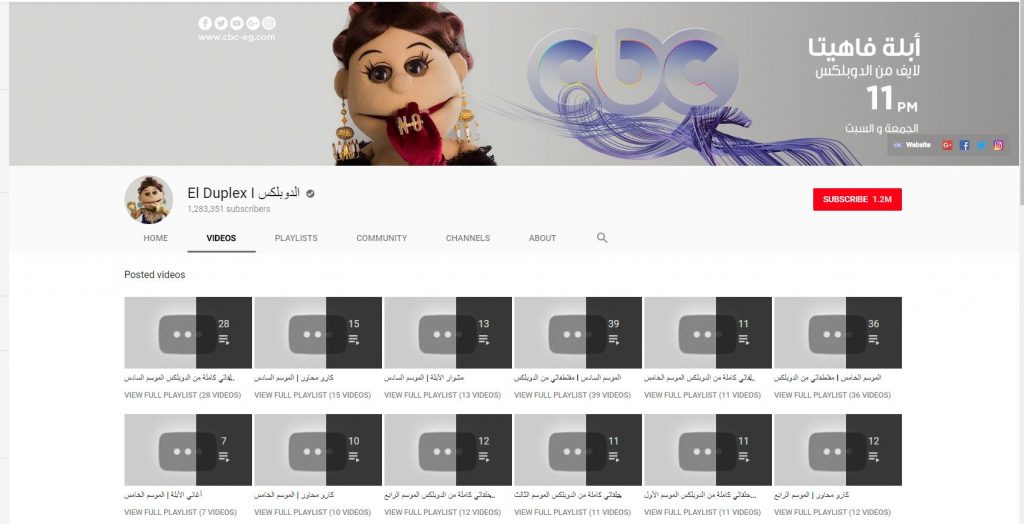This screenshot has height=524, width=1024.
Task: Go to the COMMUNITY tab
Action: 381,238
